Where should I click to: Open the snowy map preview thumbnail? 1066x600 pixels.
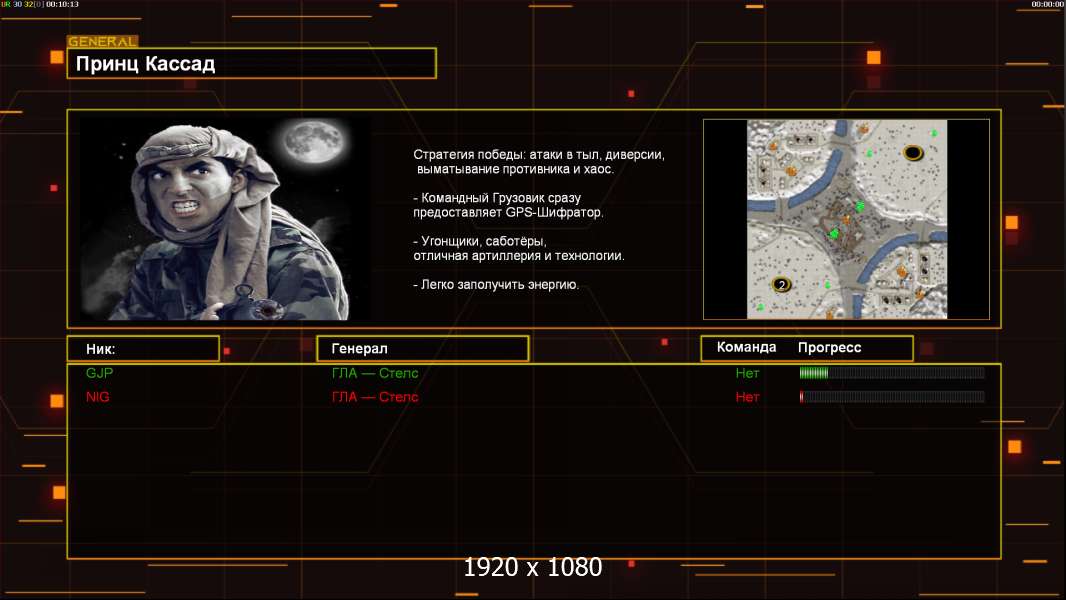point(846,219)
